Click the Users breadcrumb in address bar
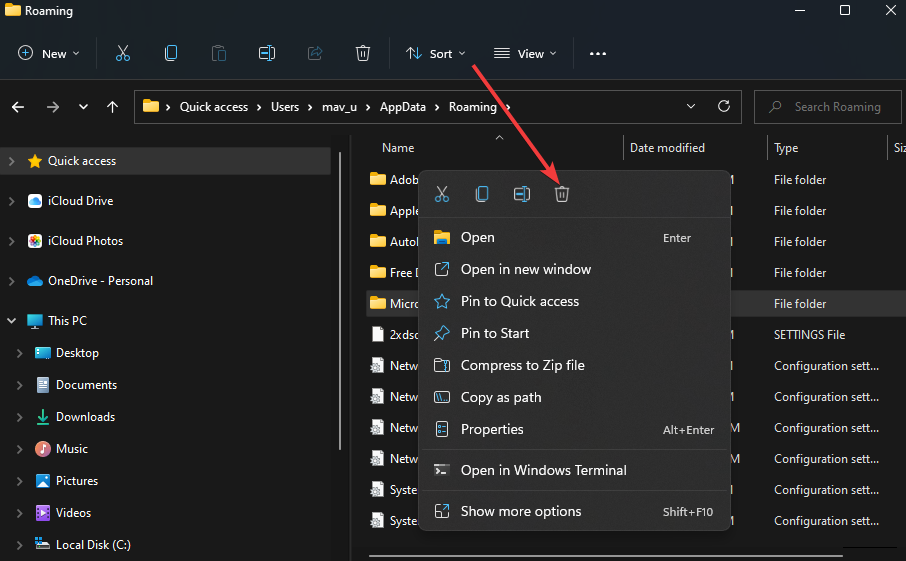Screen dimensions: 906x561 (285, 107)
